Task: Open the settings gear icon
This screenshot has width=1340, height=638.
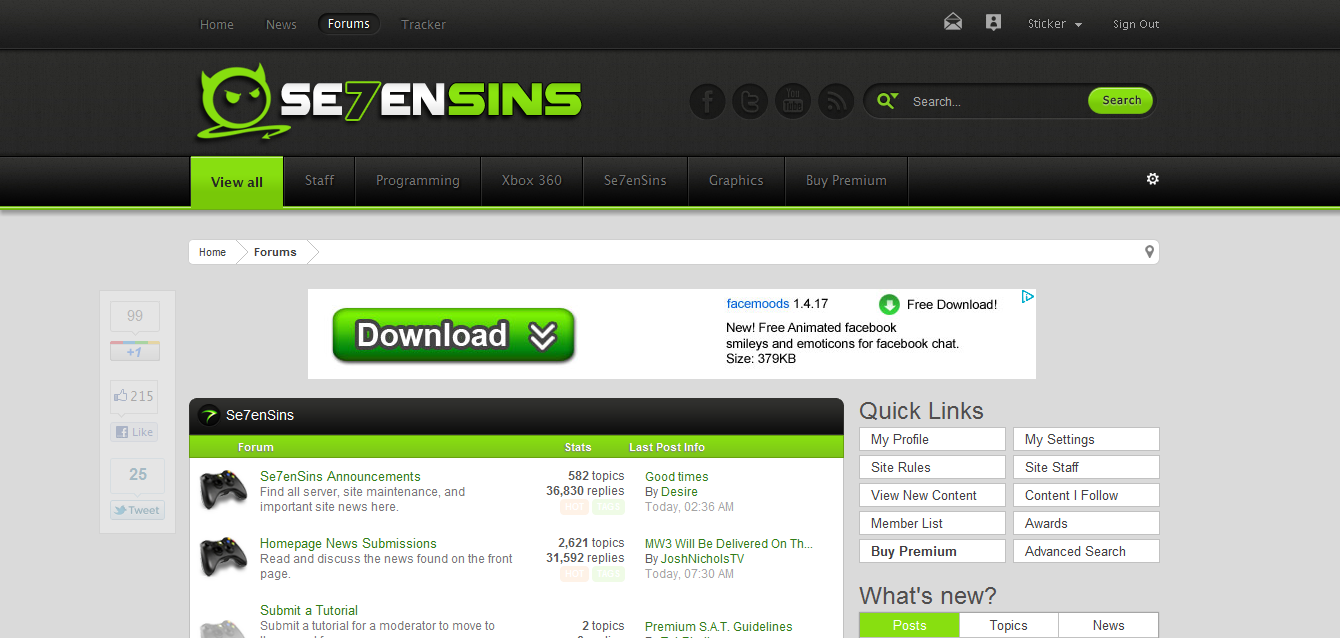Action: (x=1152, y=179)
